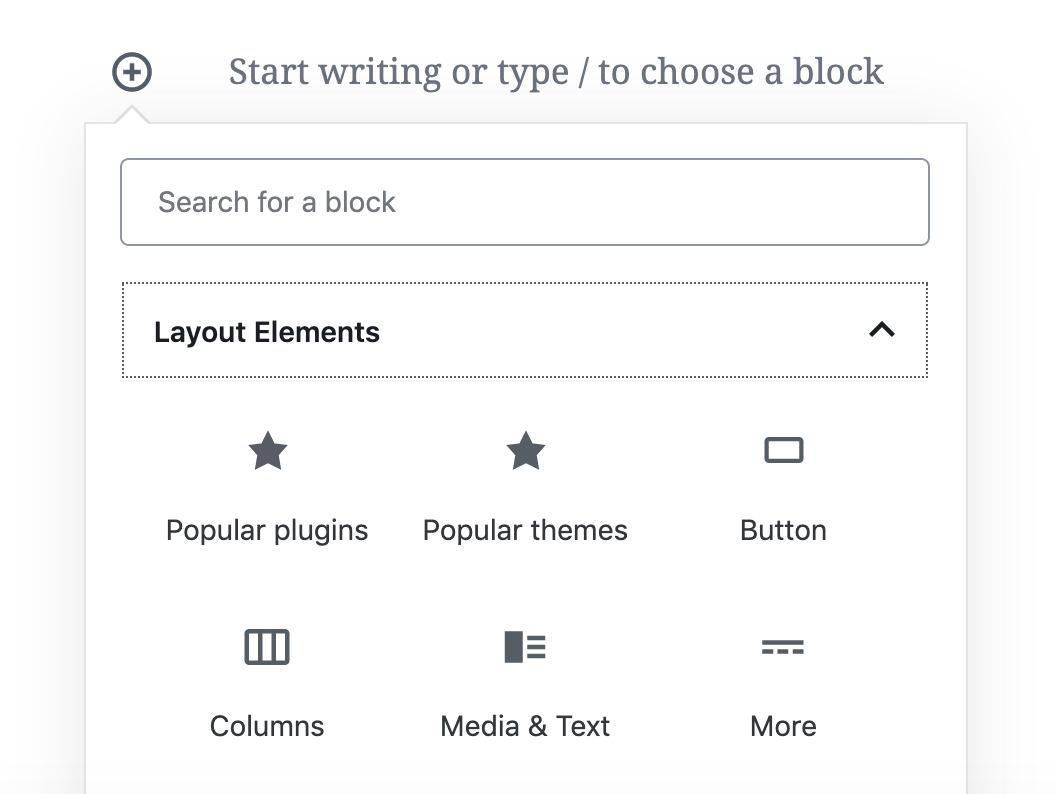Choose the Columns block icon
Image resolution: width=1056 pixels, height=794 pixels.
pos(267,647)
